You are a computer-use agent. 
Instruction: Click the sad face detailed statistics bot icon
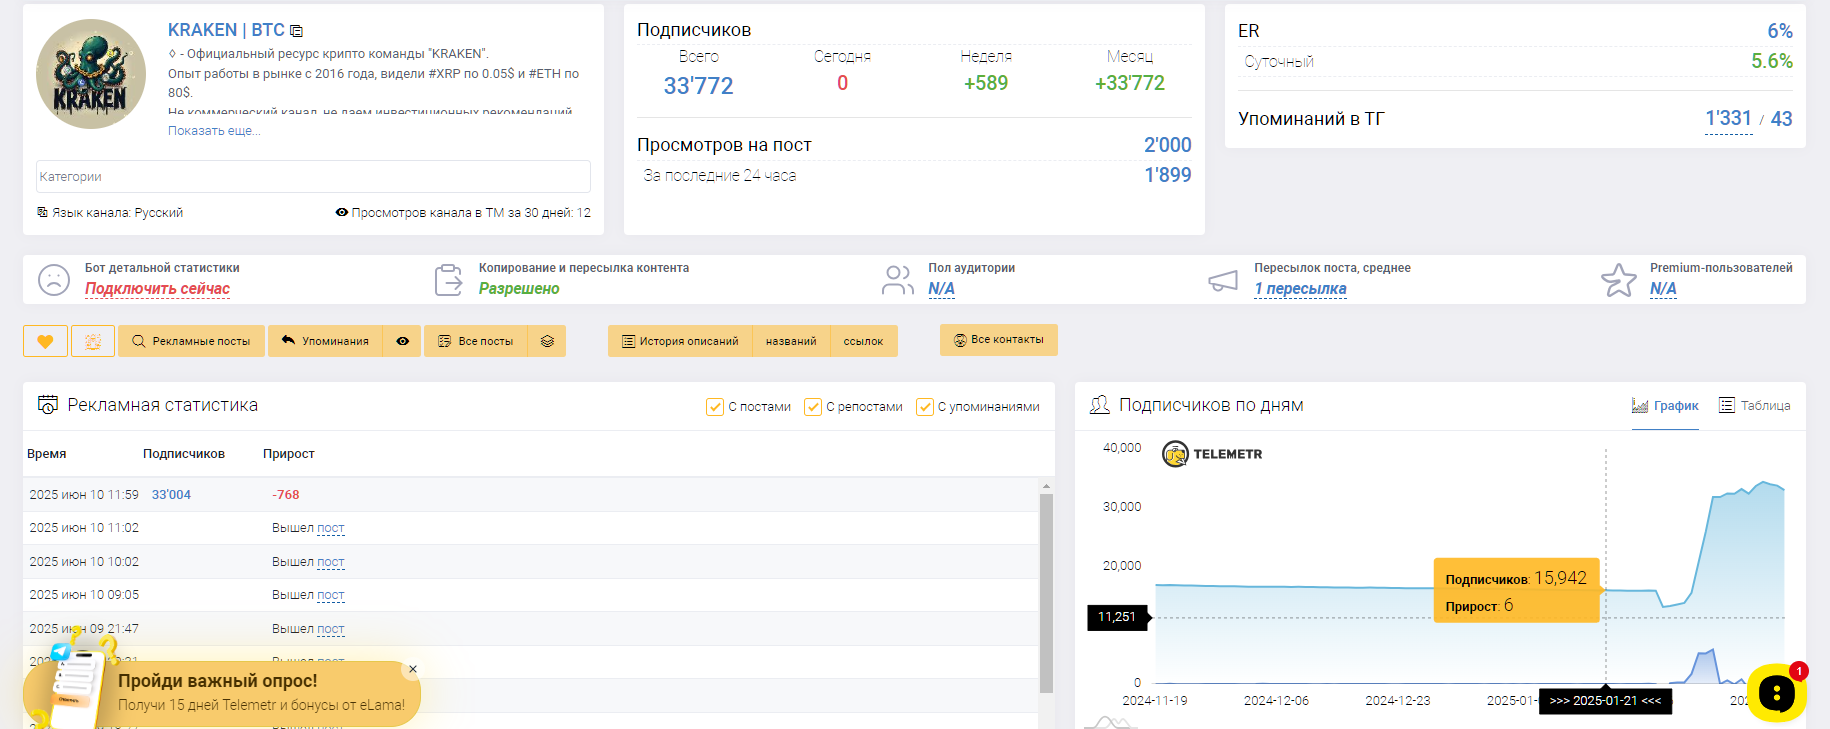click(x=54, y=280)
